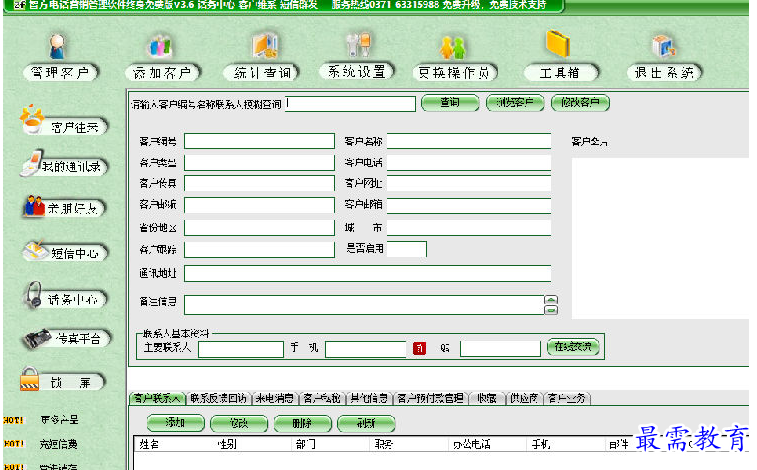Click the 在线交流 button

click(x=573, y=346)
